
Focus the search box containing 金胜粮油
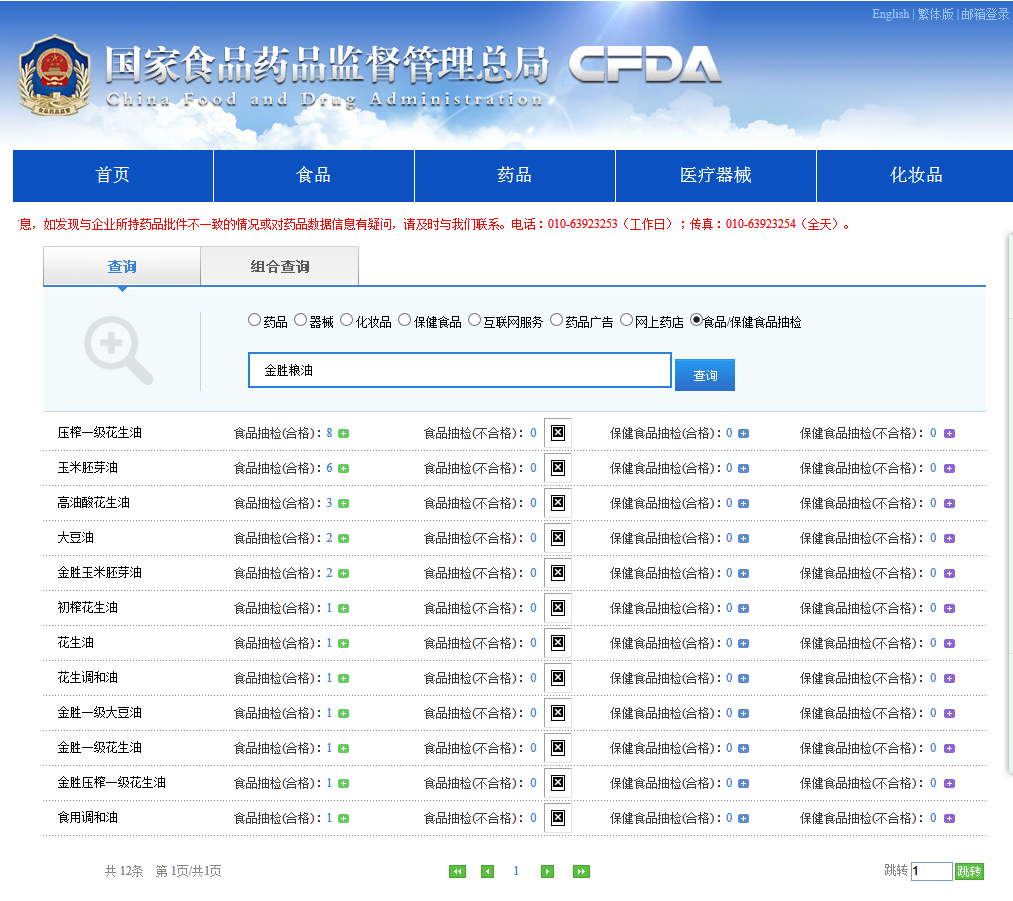point(460,370)
